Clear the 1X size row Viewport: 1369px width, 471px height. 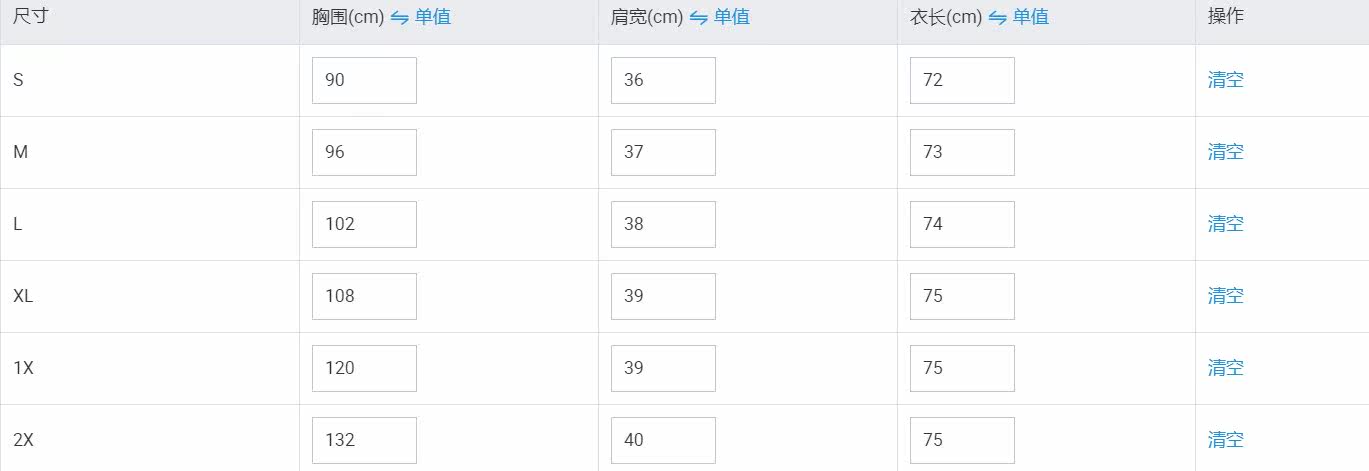point(1225,368)
